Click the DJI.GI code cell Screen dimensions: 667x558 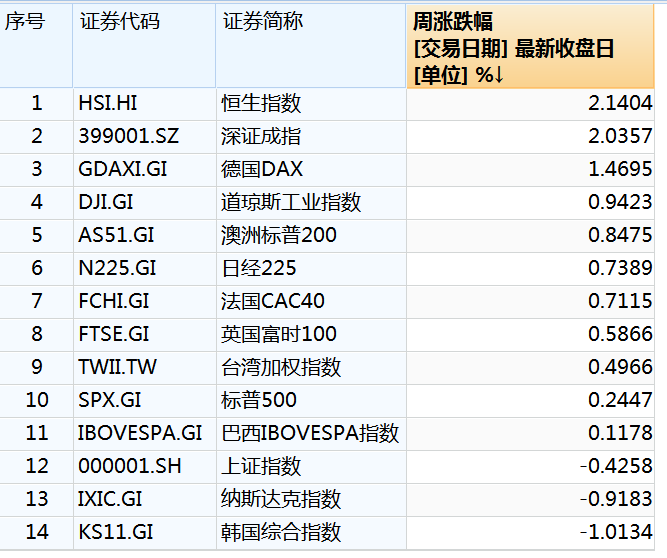tap(106, 202)
